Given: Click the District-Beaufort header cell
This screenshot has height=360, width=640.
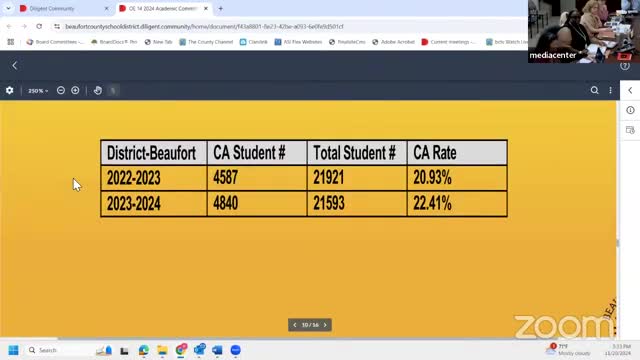Looking at the screenshot, I should coord(154,153).
